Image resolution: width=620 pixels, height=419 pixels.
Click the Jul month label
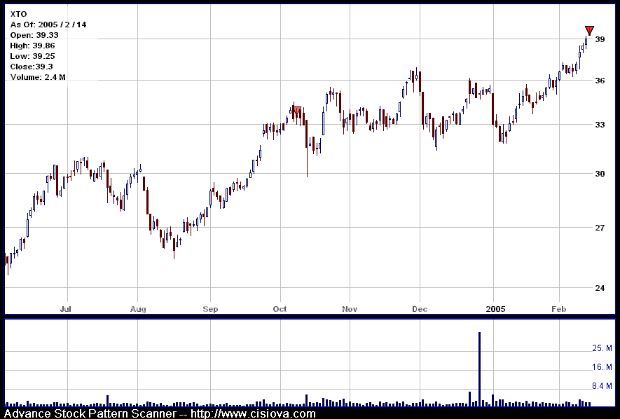66,309
